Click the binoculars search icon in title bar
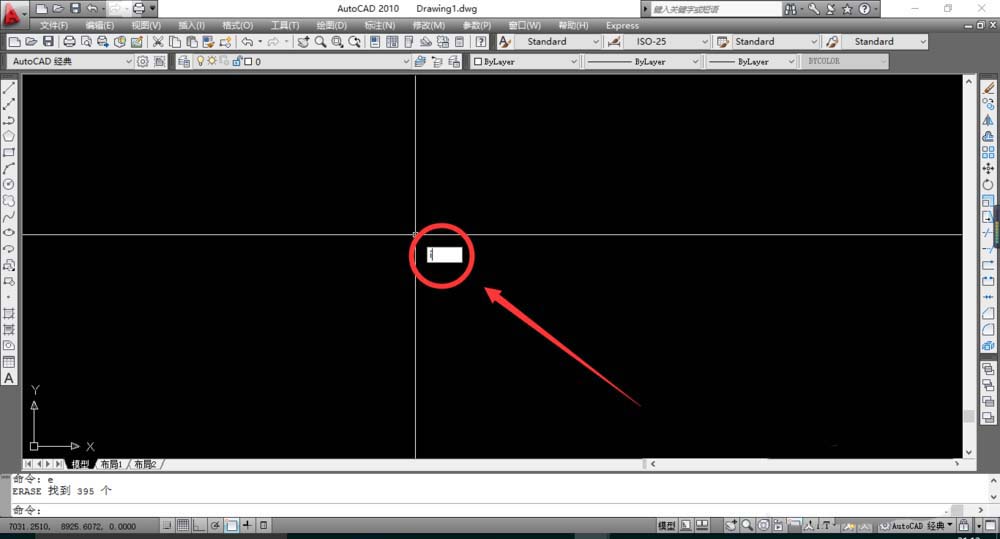 click(791, 9)
